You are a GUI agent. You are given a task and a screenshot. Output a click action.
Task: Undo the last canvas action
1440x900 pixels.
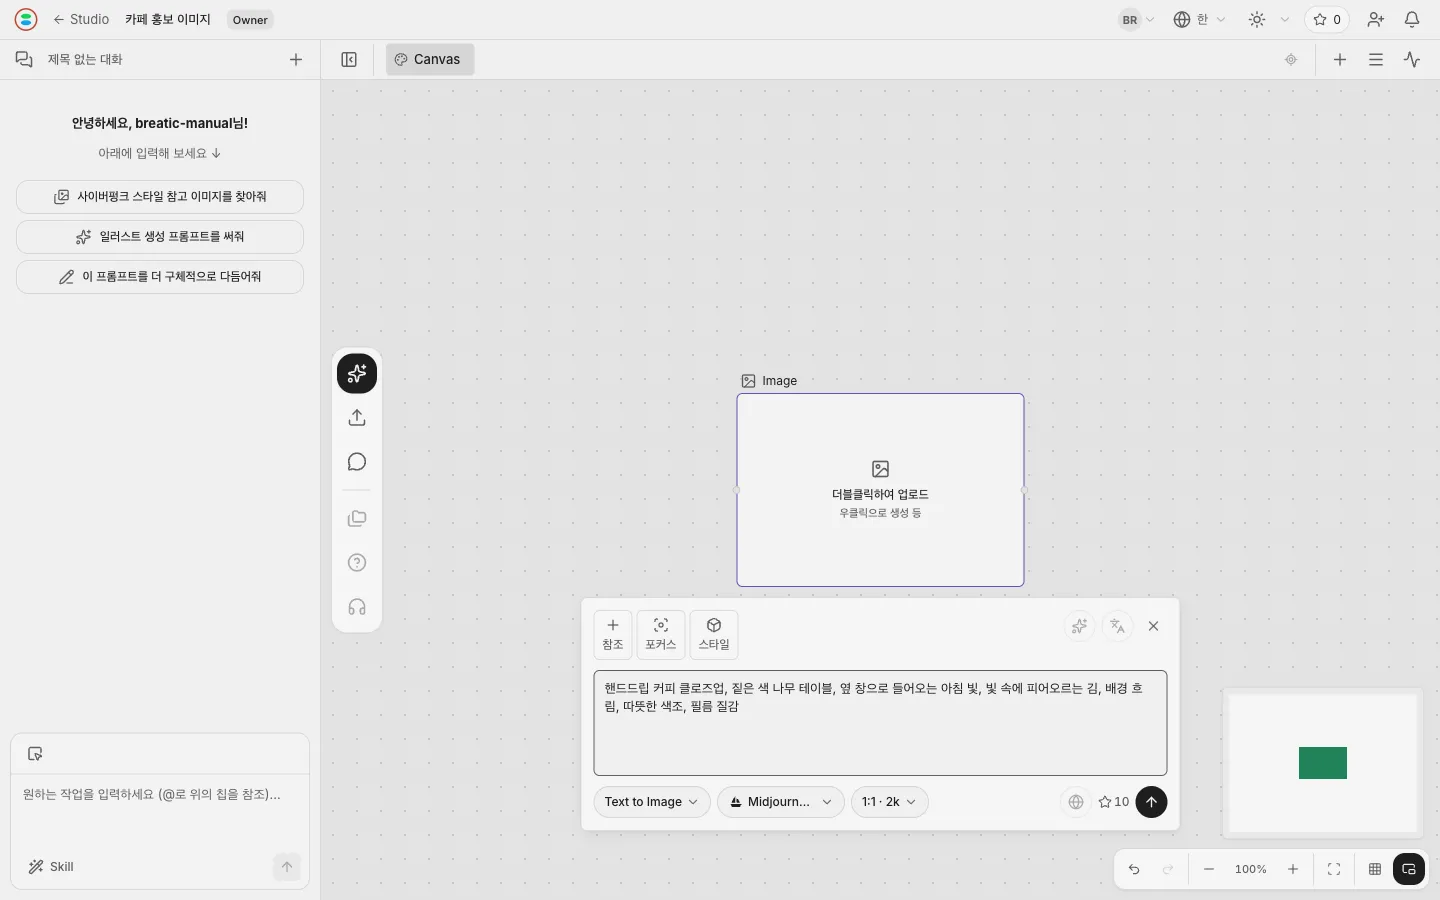pyautogui.click(x=1134, y=870)
